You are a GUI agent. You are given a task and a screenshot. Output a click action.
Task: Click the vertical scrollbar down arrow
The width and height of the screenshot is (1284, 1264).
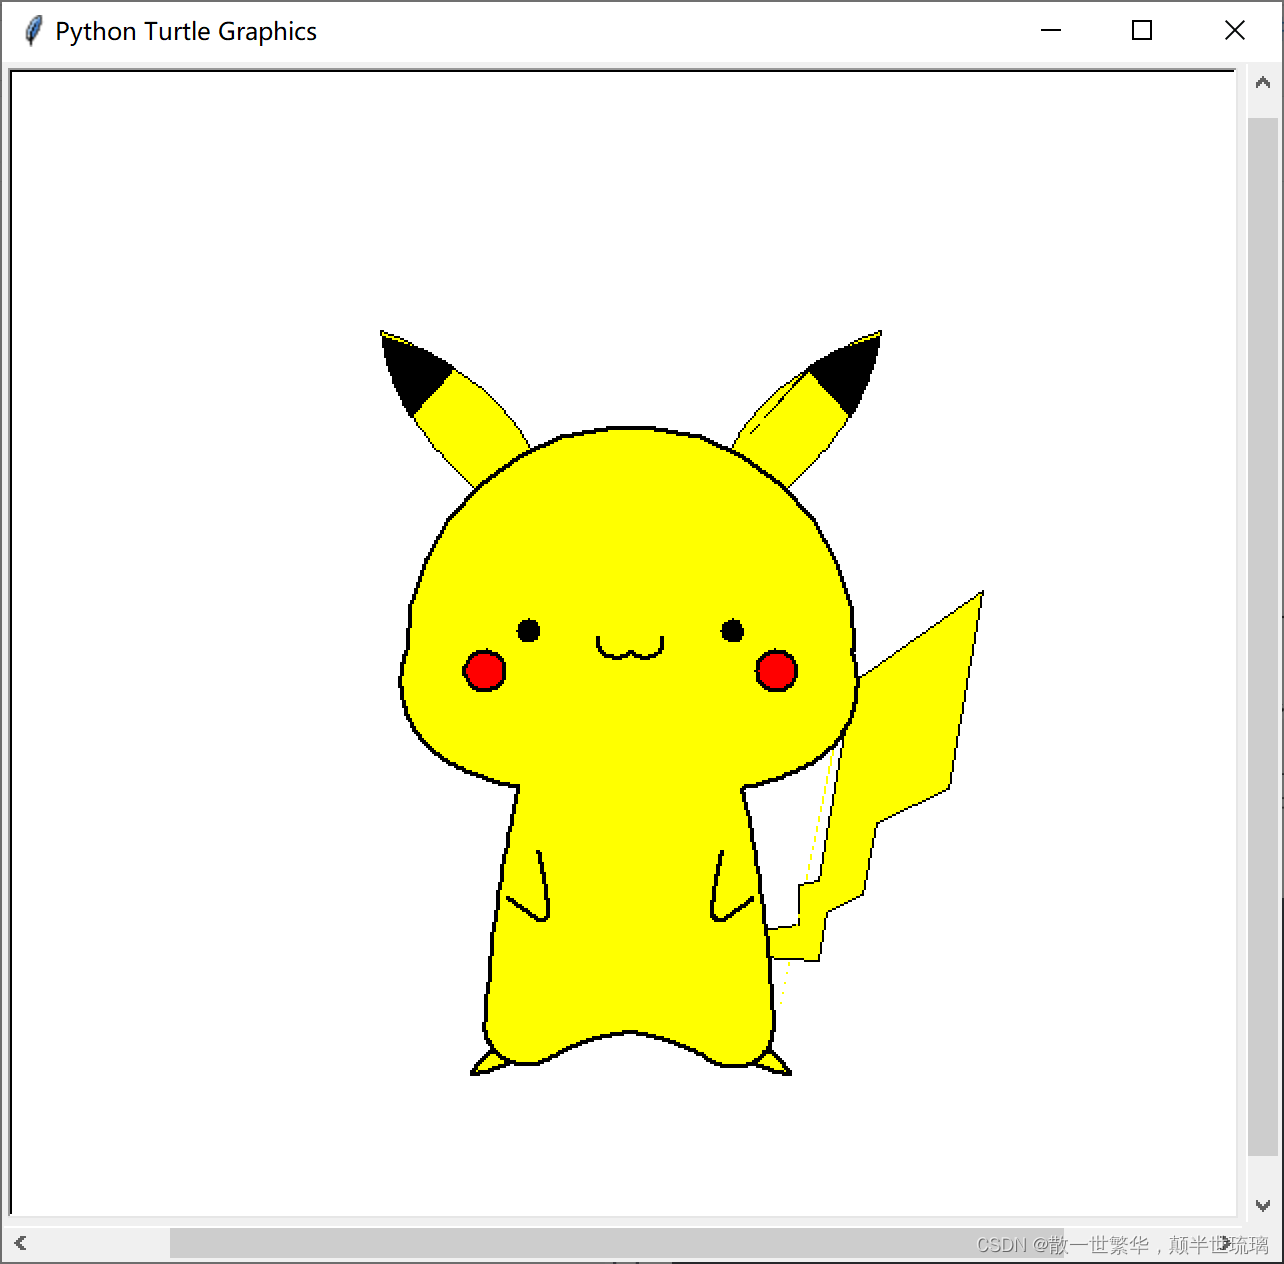[1263, 1205]
